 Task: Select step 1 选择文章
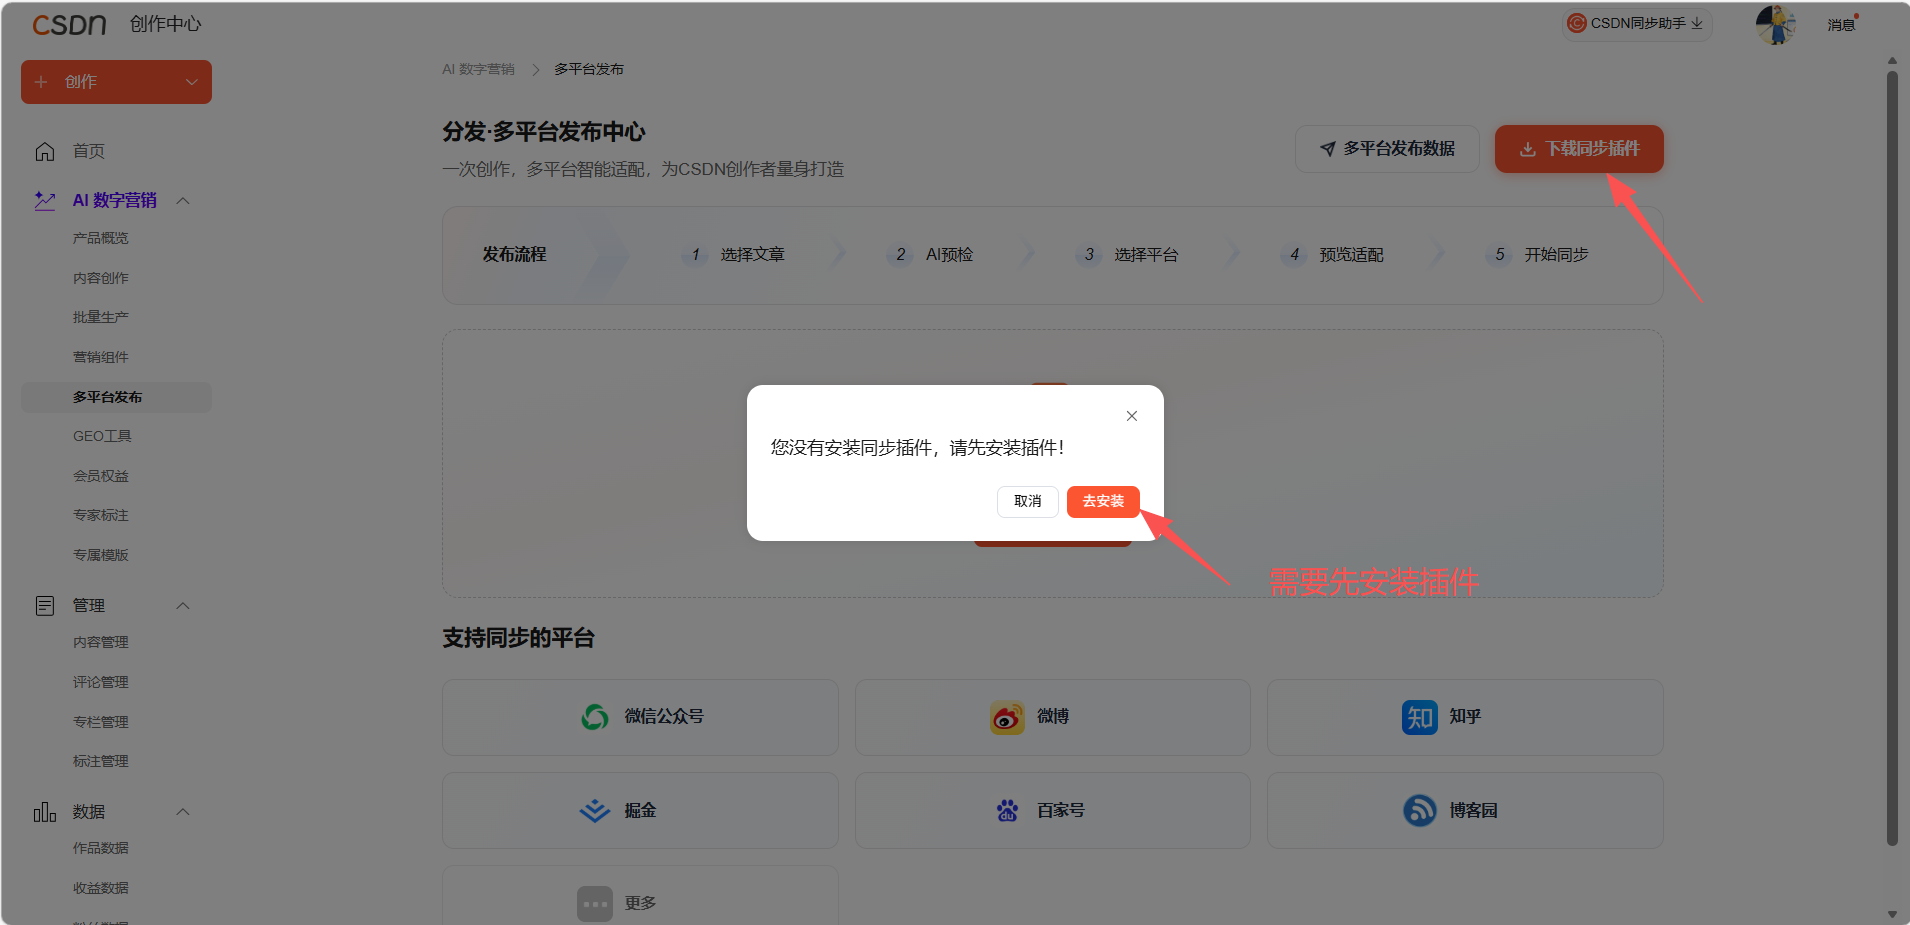click(x=734, y=255)
